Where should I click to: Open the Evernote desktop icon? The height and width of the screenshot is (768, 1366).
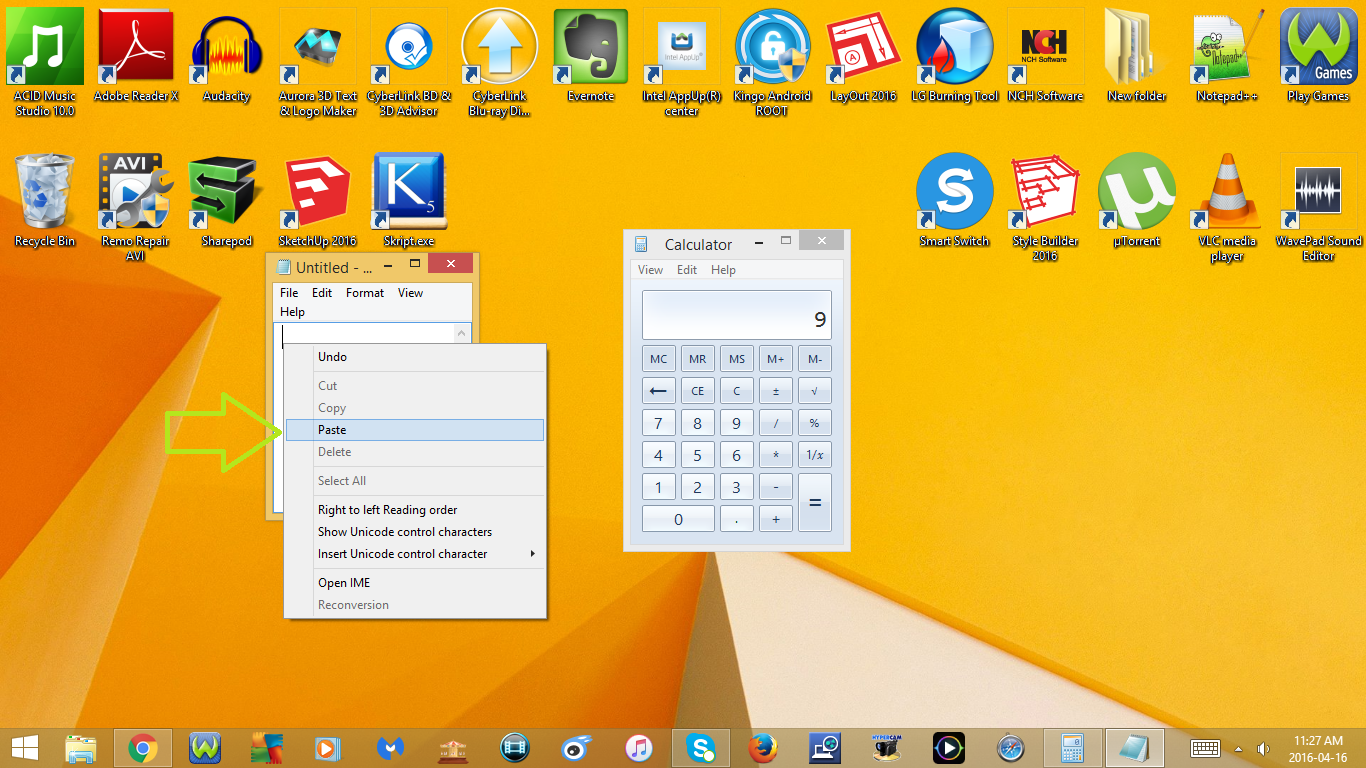click(590, 45)
